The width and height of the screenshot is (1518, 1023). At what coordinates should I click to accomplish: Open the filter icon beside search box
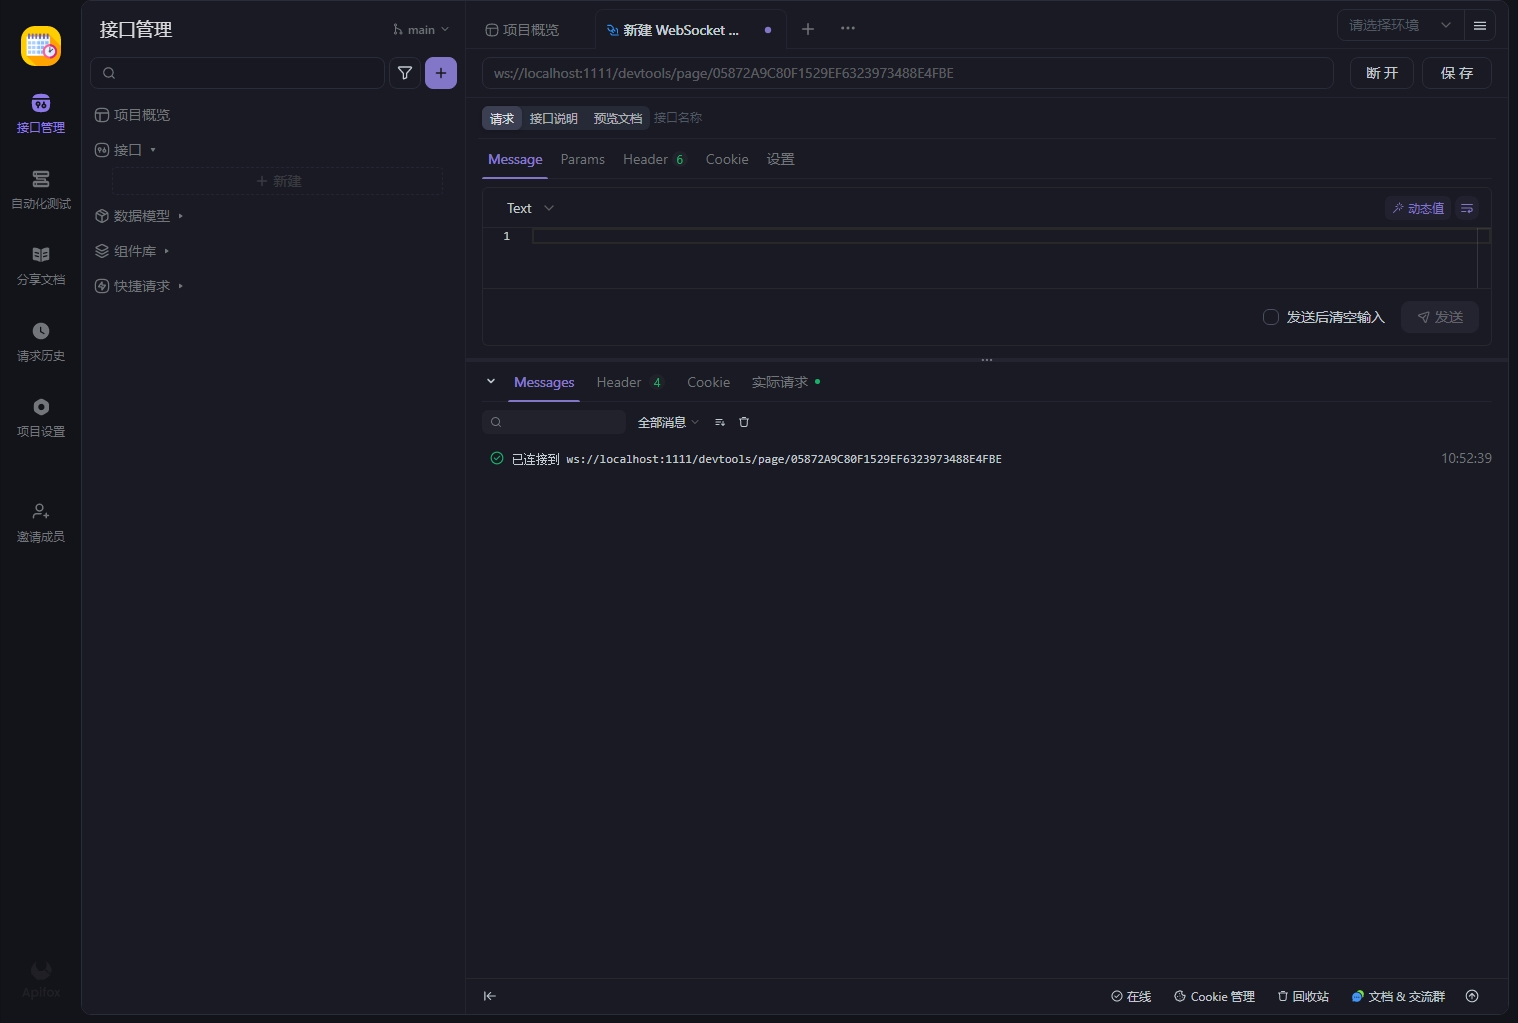(404, 73)
